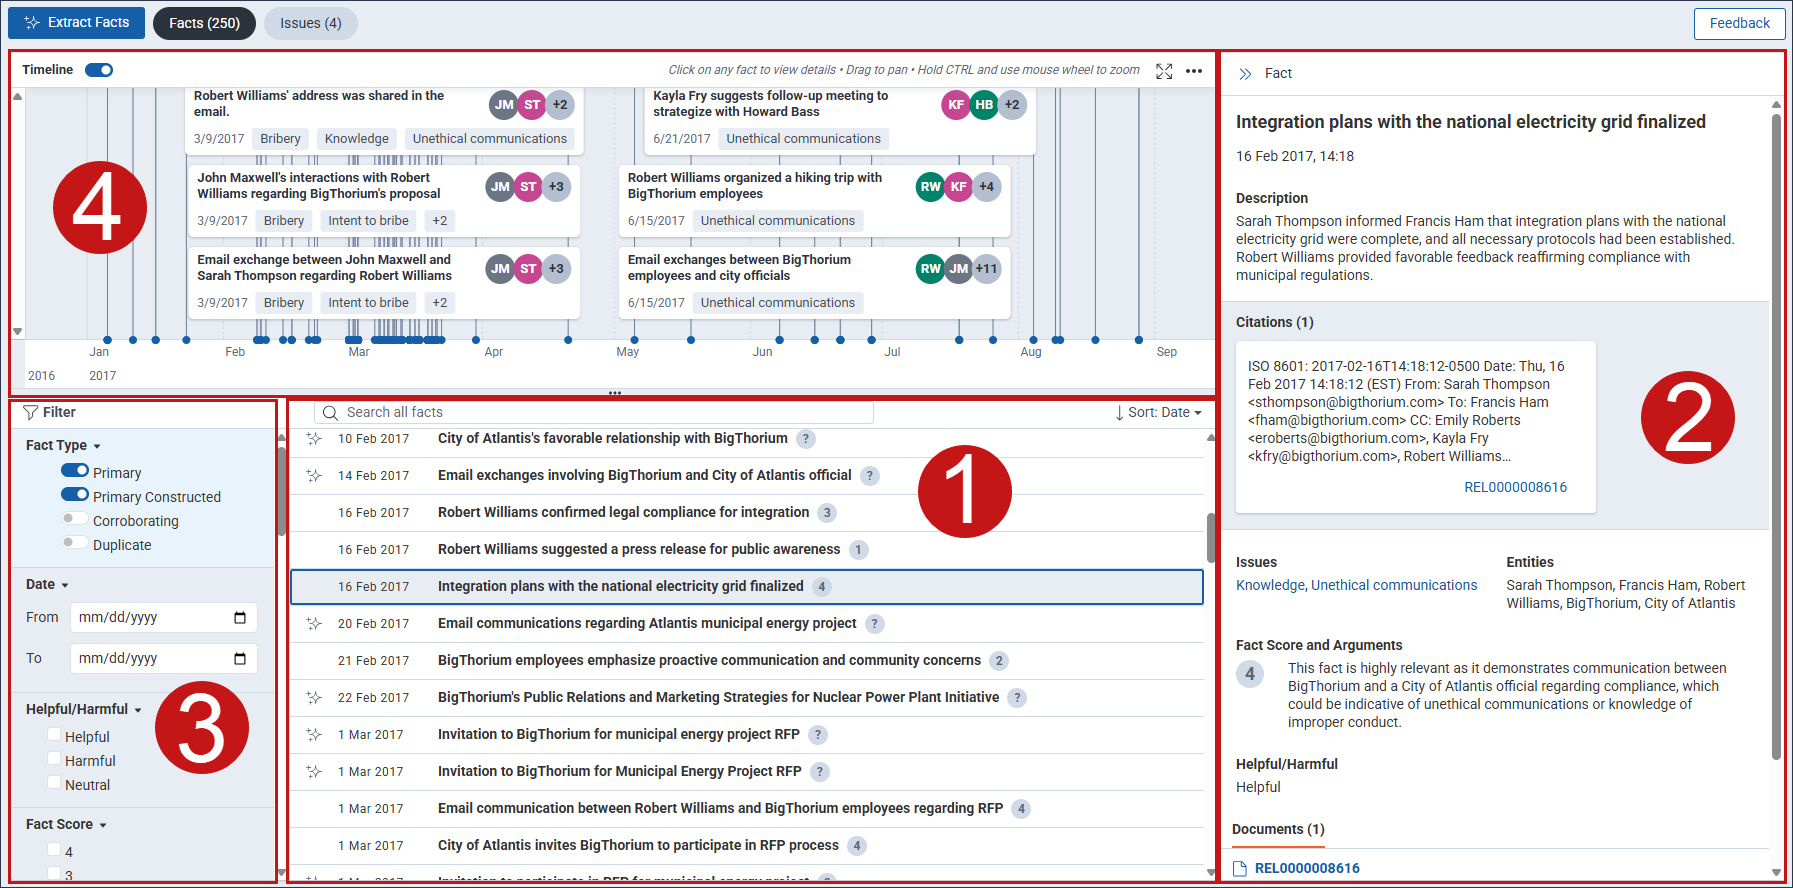
Task: Disable the Primary Constructed toggle
Action: [75, 495]
